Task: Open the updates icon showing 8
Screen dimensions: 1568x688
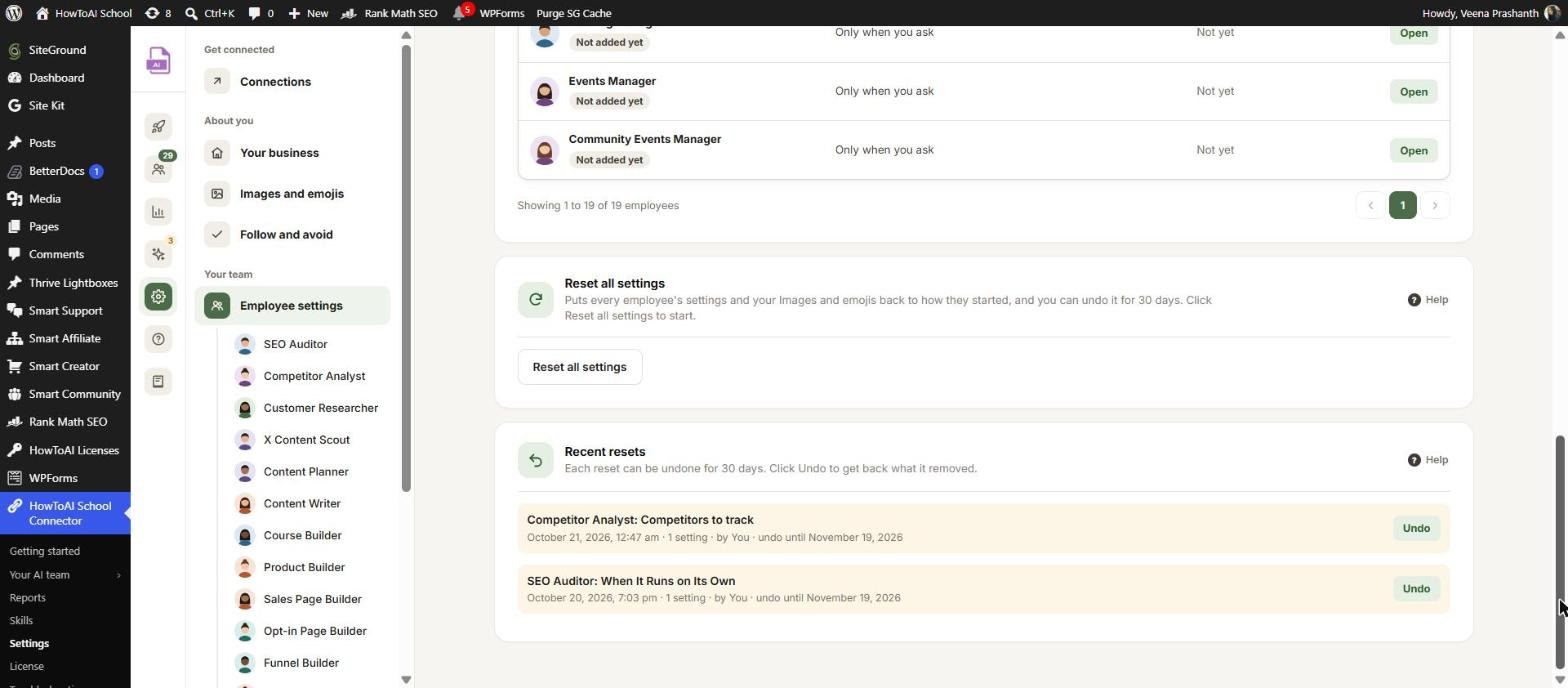Action: tap(158, 13)
